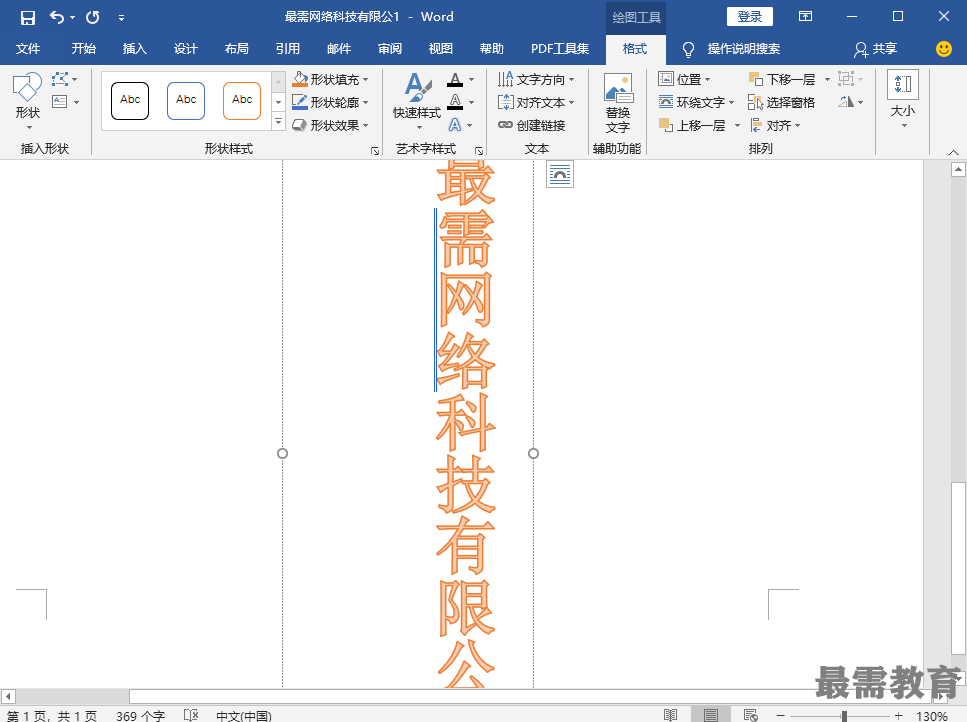Image resolution: width=967 pixels, height=722 pixels.
Task: Open Customize Quick Access Toolbar dropdown
Action: [x=121, y=18]
